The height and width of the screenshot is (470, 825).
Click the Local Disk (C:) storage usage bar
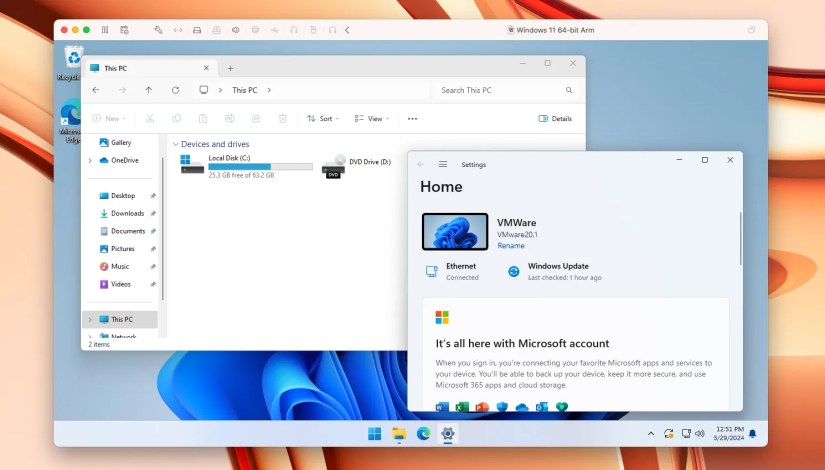click(x=260, y=167)
